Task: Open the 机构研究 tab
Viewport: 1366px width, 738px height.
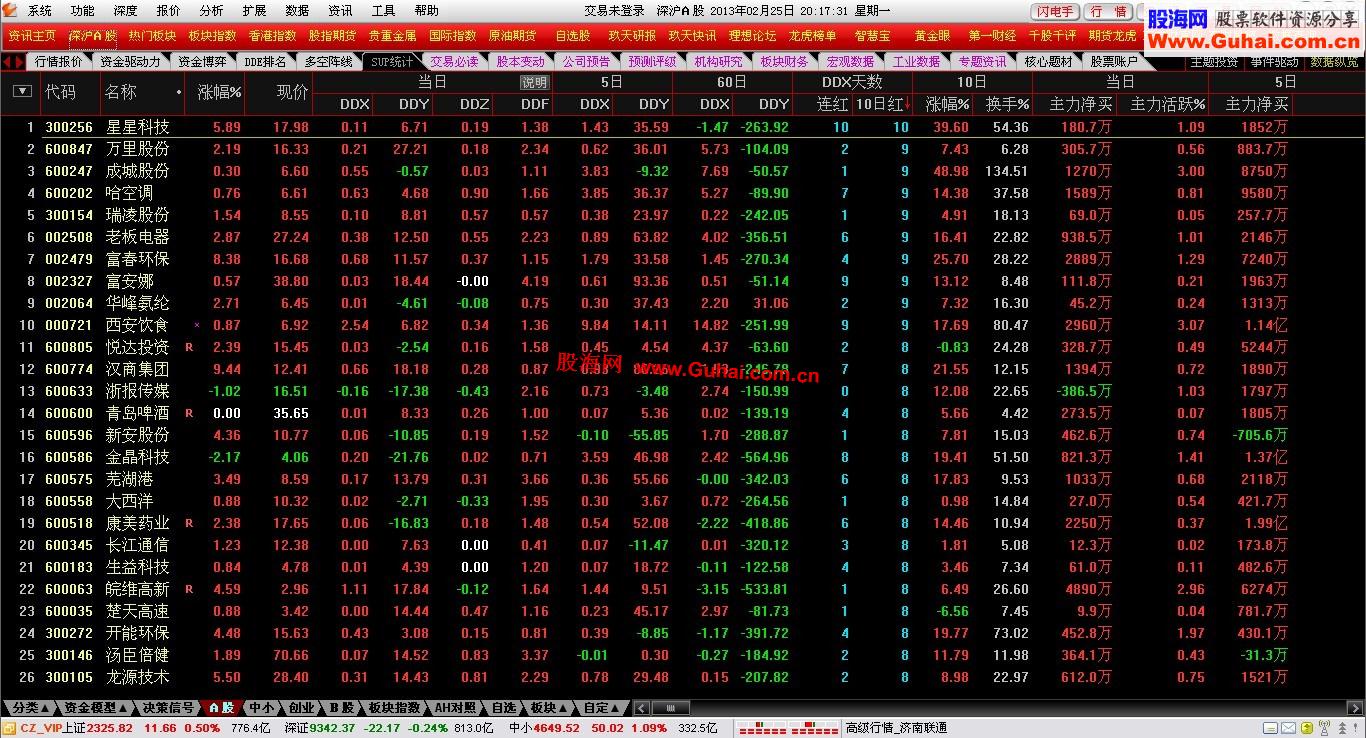Action: [718, 61]
